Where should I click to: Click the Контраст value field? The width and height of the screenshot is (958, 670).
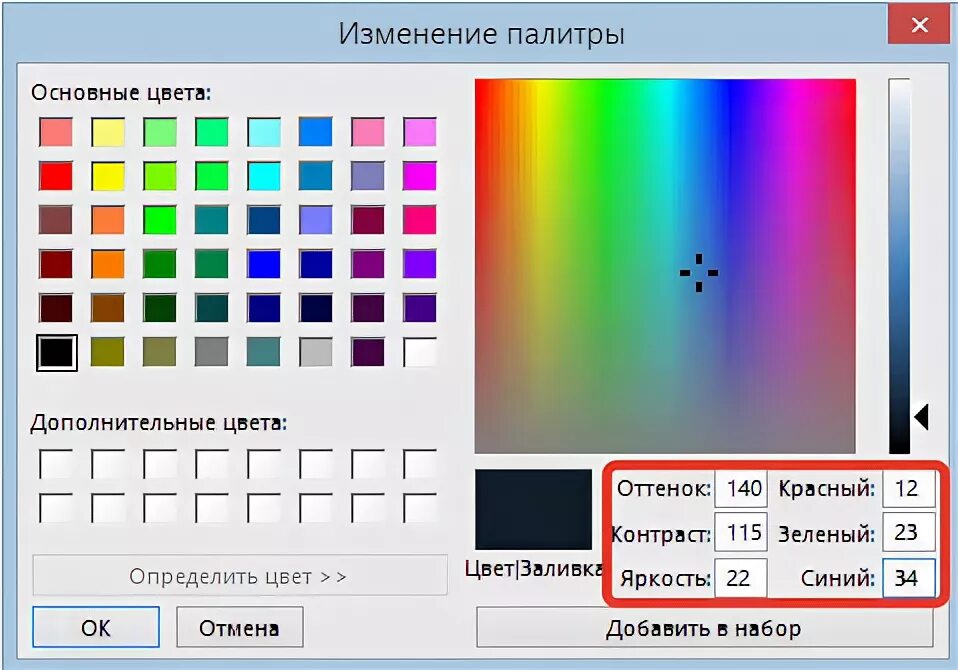pyautogui.click(x=741, y=533)
